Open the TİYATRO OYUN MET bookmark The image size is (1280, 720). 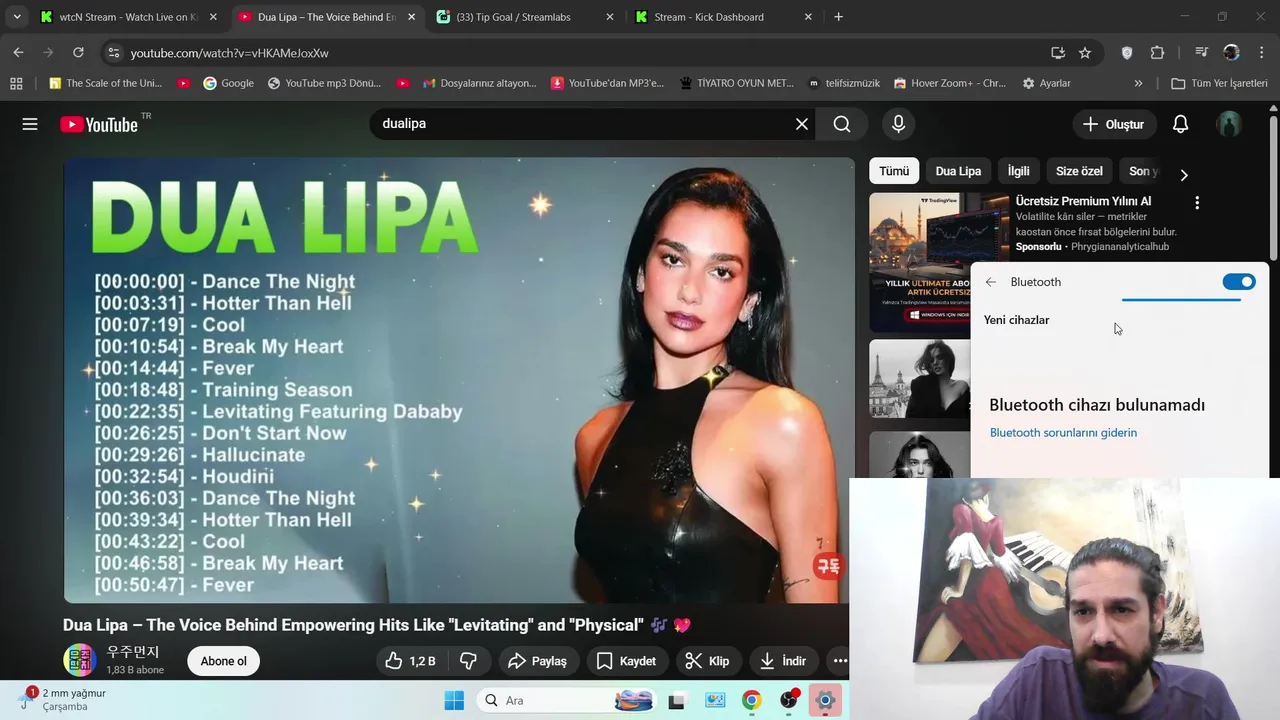click(x=736, y=83)
